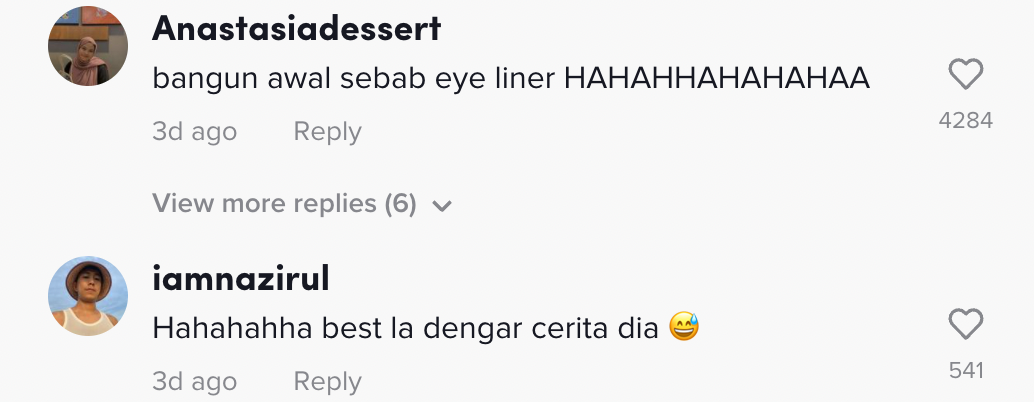Open iamnazirul's profile avatar
The image size is (1034, 402).
pos(88,297)
